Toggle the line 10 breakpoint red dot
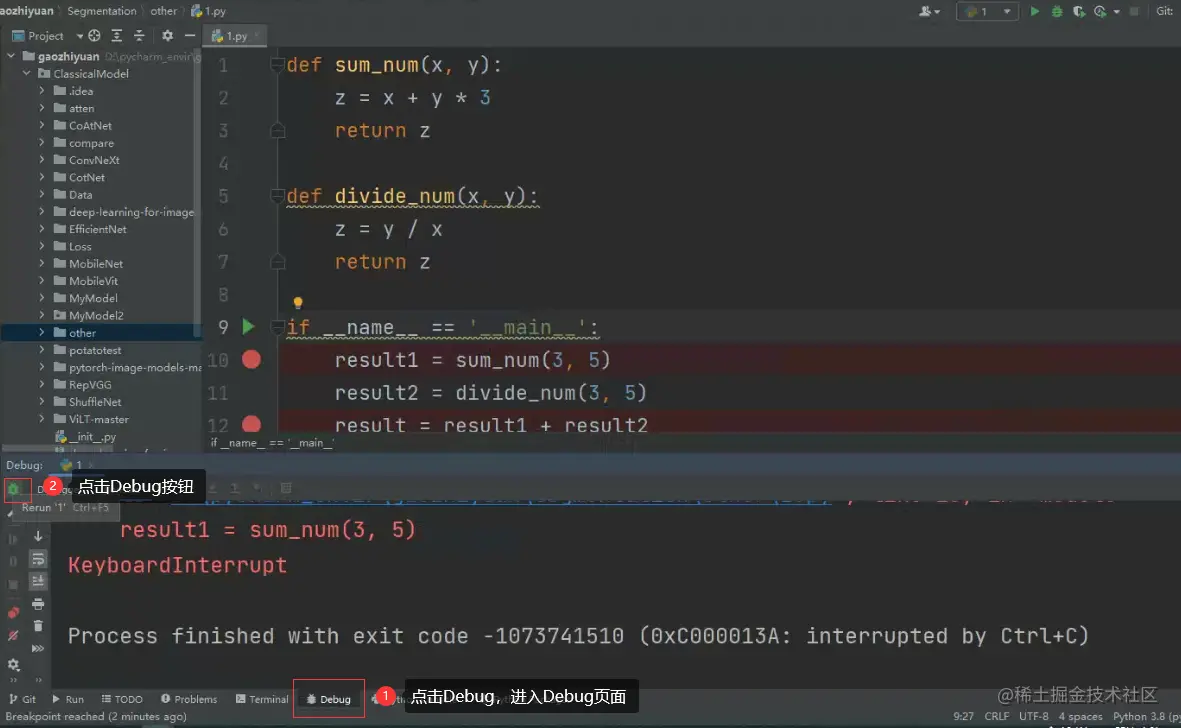The image size is (1181, 728). [x=252, y=360]
